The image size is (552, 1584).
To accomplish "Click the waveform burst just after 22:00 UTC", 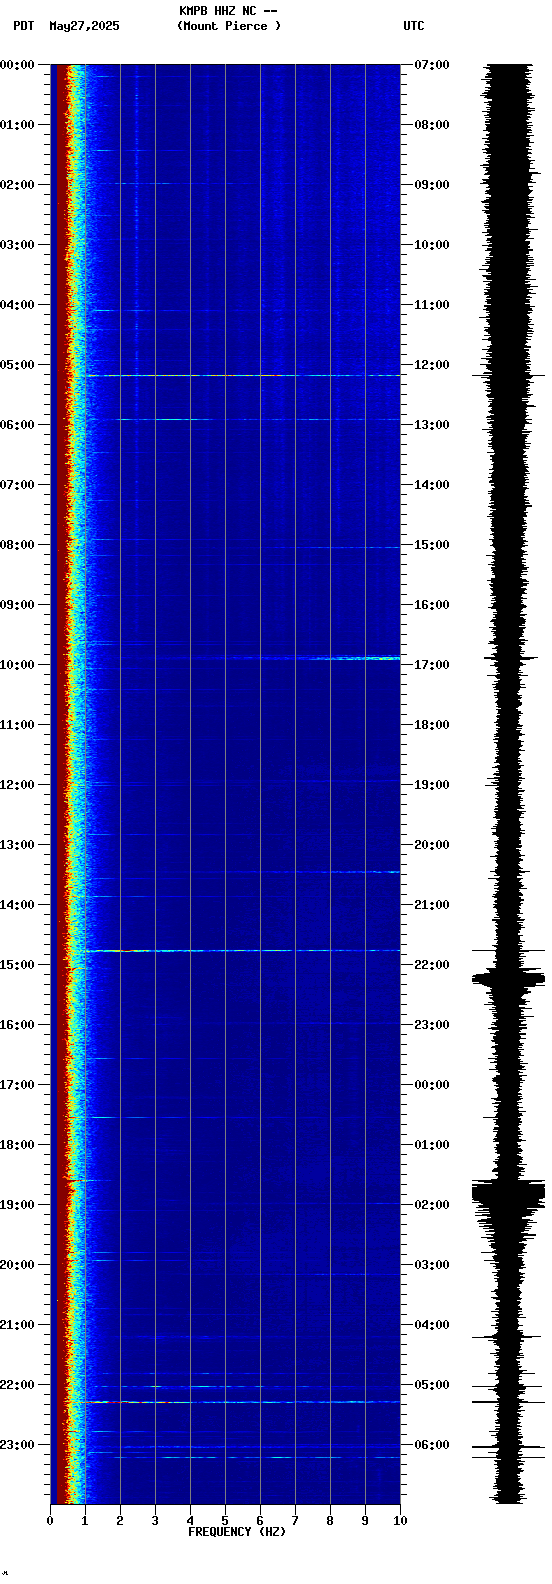I will point(509,979).
